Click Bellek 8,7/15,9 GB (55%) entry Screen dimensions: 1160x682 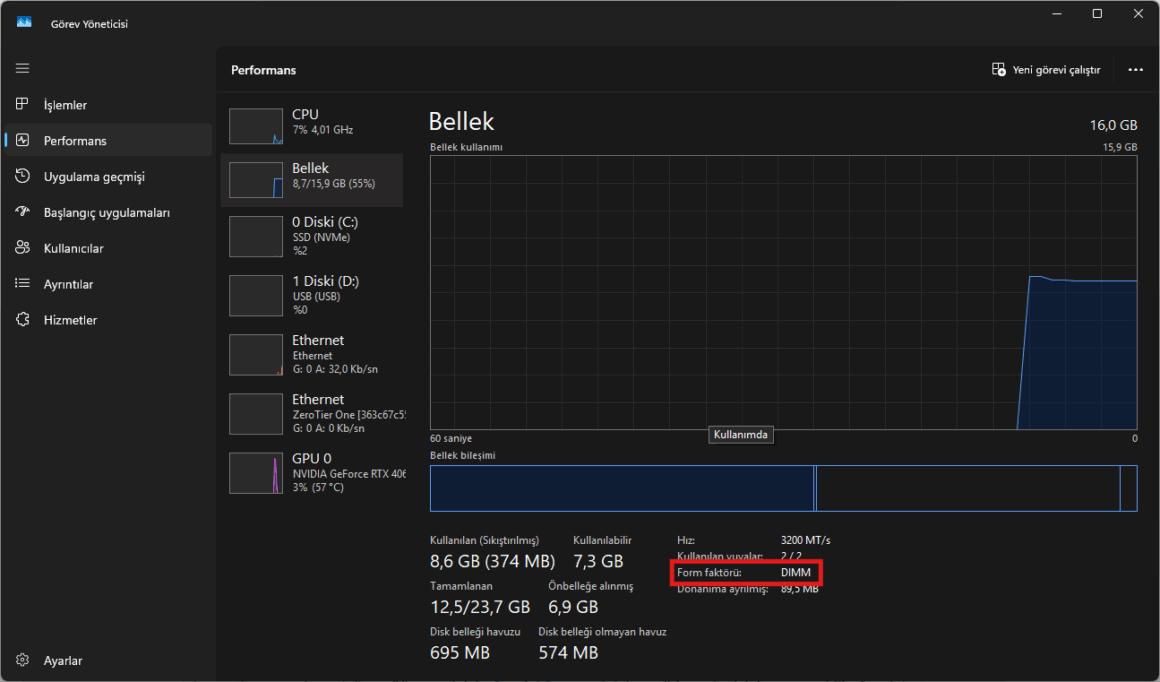[x=312, y=180]
